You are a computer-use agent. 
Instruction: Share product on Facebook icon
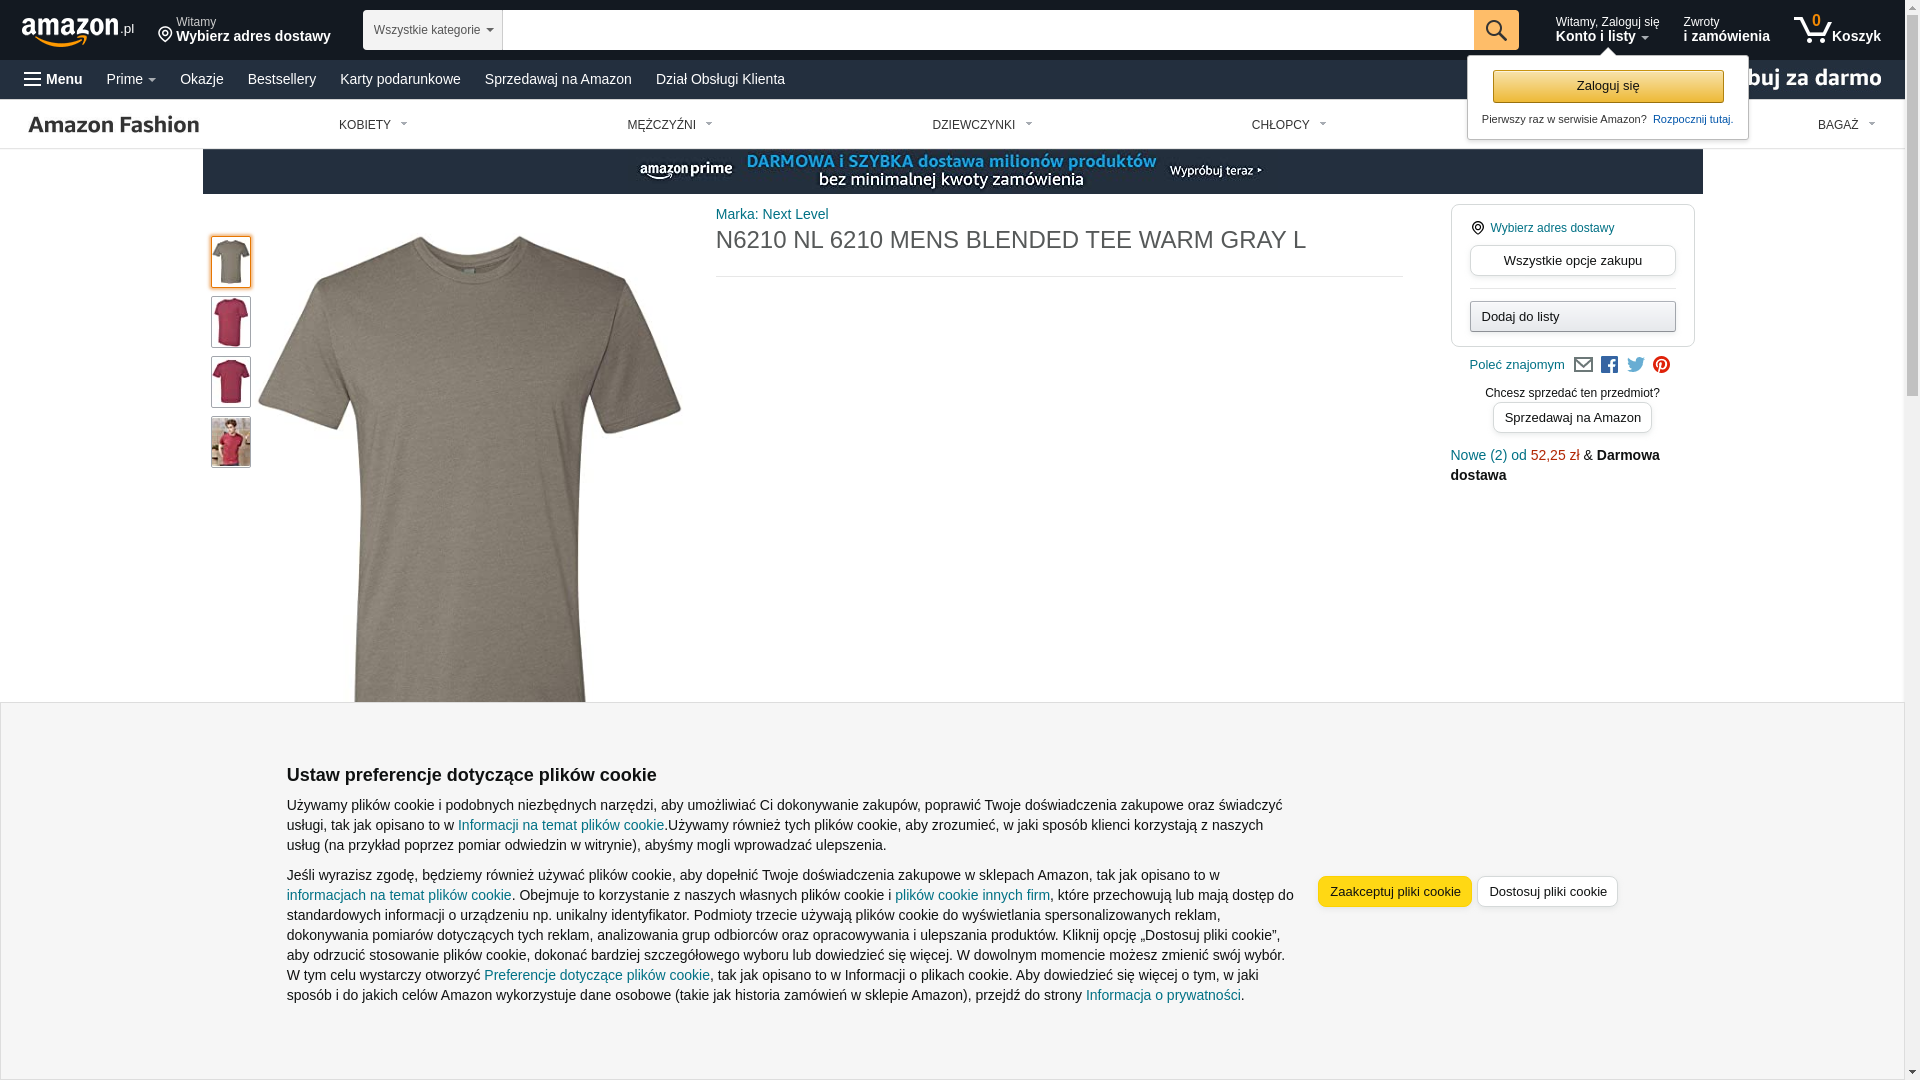pos(1609,365)
